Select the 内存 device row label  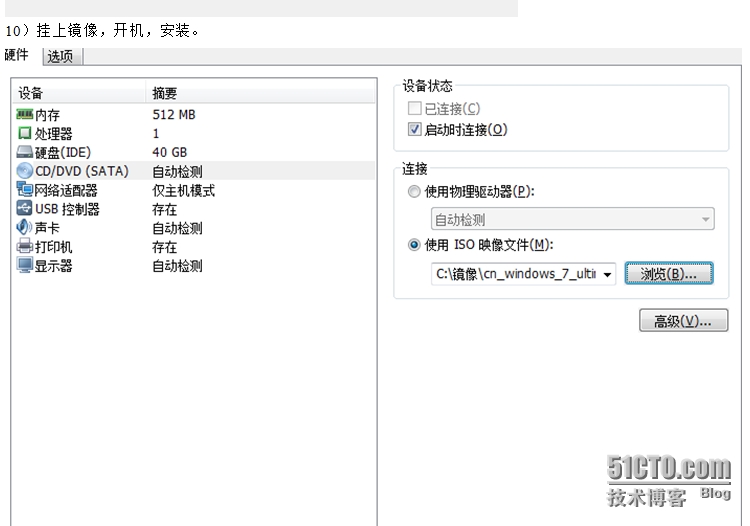(x=47, y=115)
